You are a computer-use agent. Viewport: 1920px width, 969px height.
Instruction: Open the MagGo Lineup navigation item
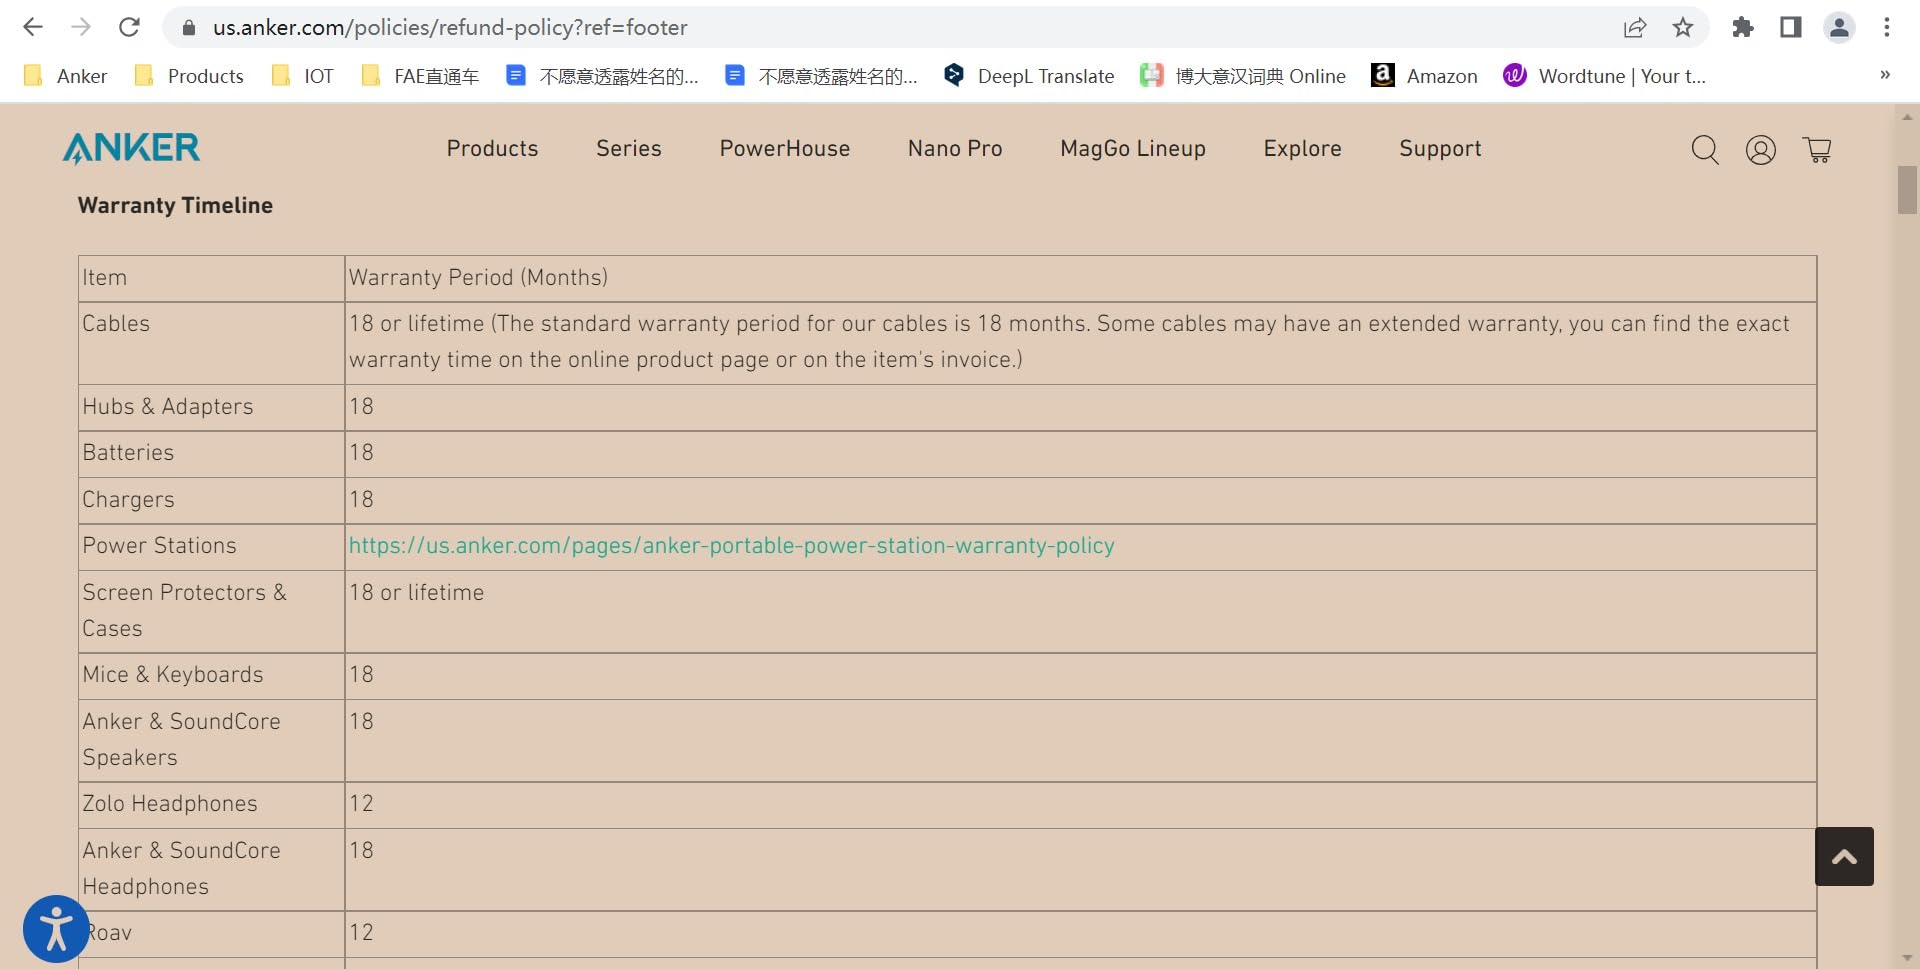click(1133, 148)
